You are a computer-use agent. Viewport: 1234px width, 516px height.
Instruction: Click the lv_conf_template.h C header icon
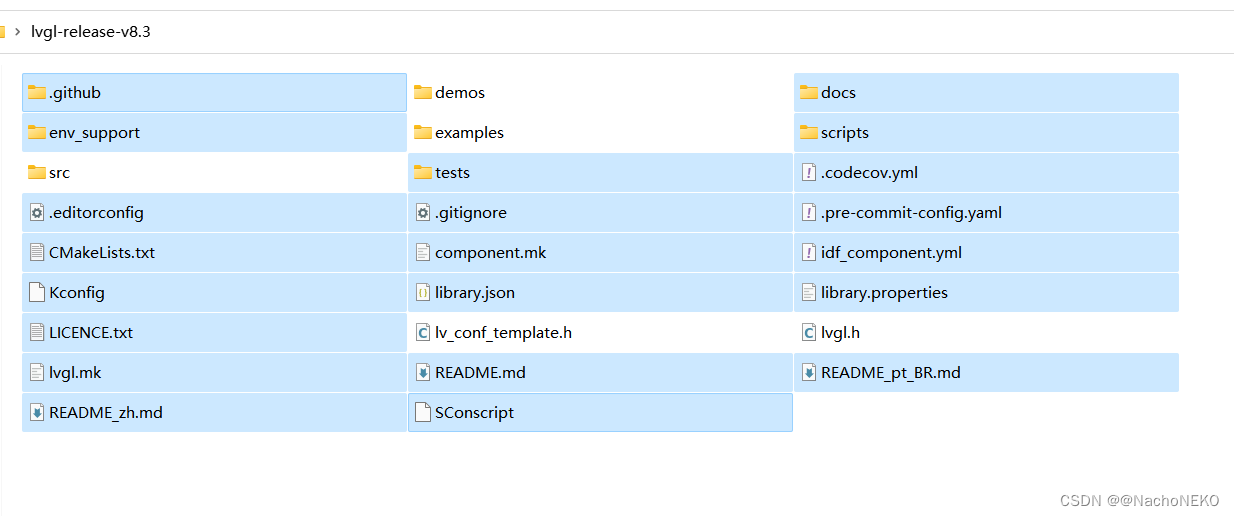[423, 332]
